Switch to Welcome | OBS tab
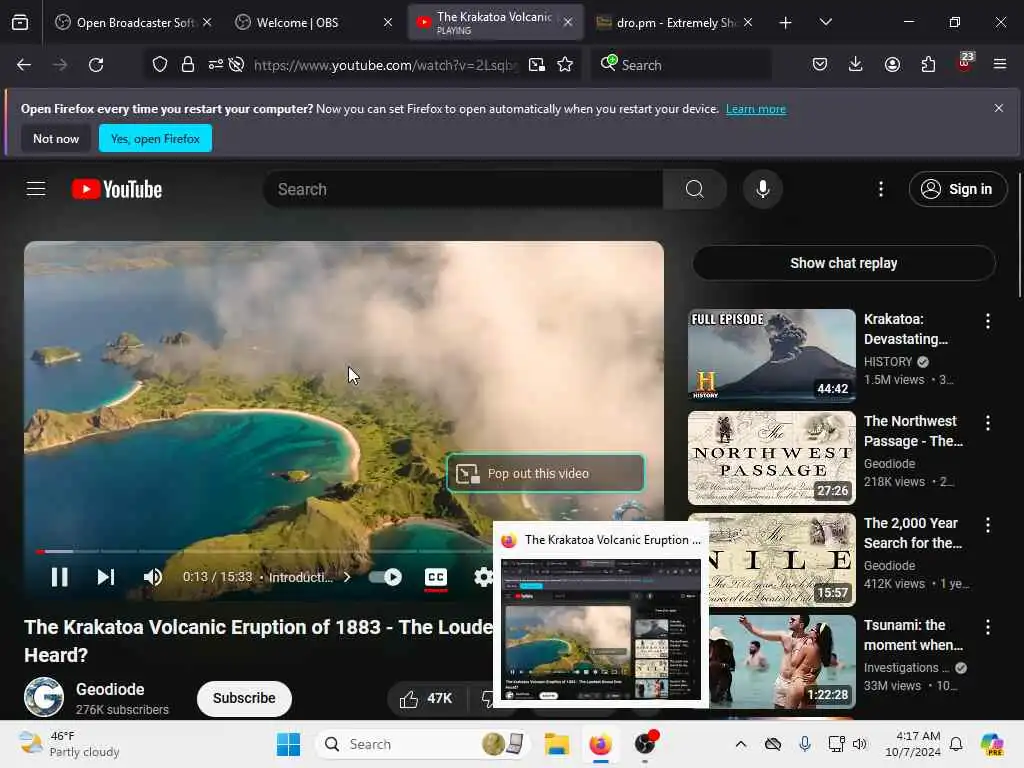 pos(313,22)
